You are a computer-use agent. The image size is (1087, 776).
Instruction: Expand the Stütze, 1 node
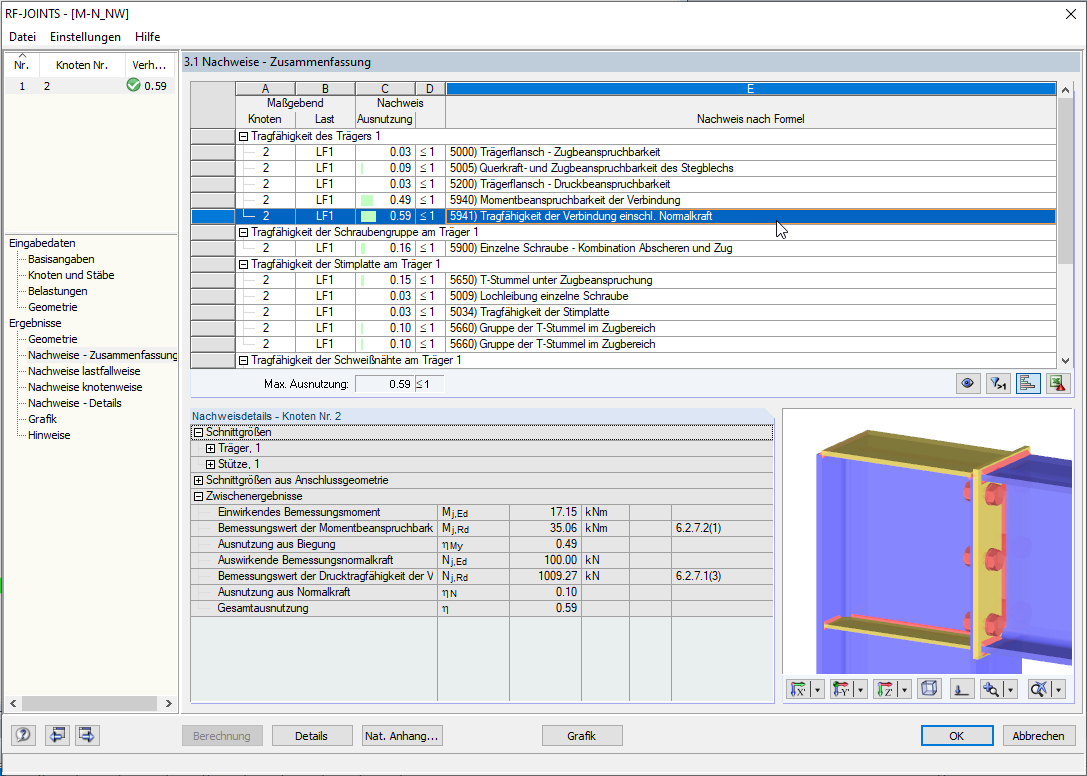tap(210, 465)
